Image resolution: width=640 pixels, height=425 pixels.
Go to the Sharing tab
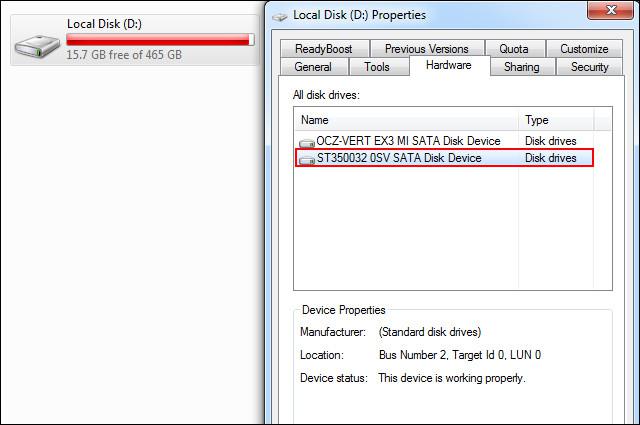521,67
